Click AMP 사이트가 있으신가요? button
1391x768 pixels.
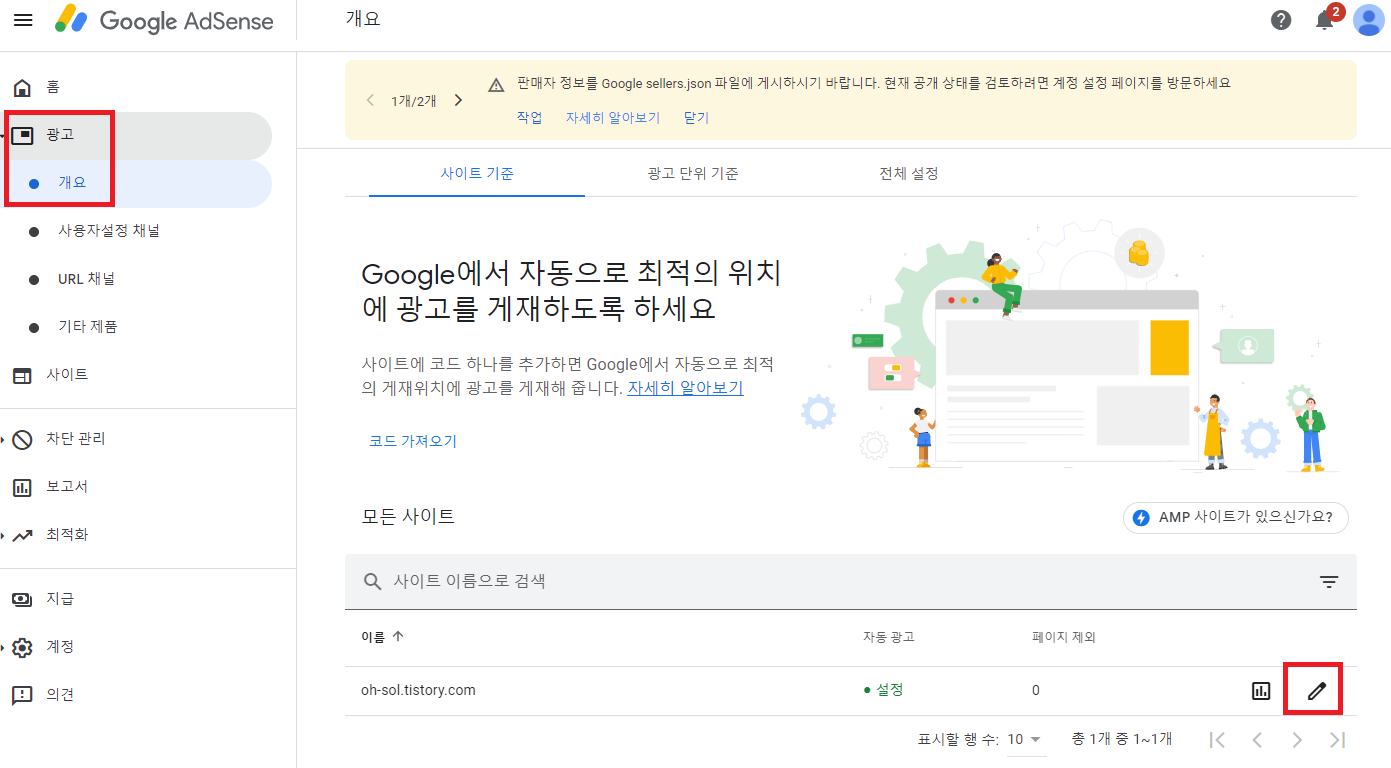[x=1236, y=517]
